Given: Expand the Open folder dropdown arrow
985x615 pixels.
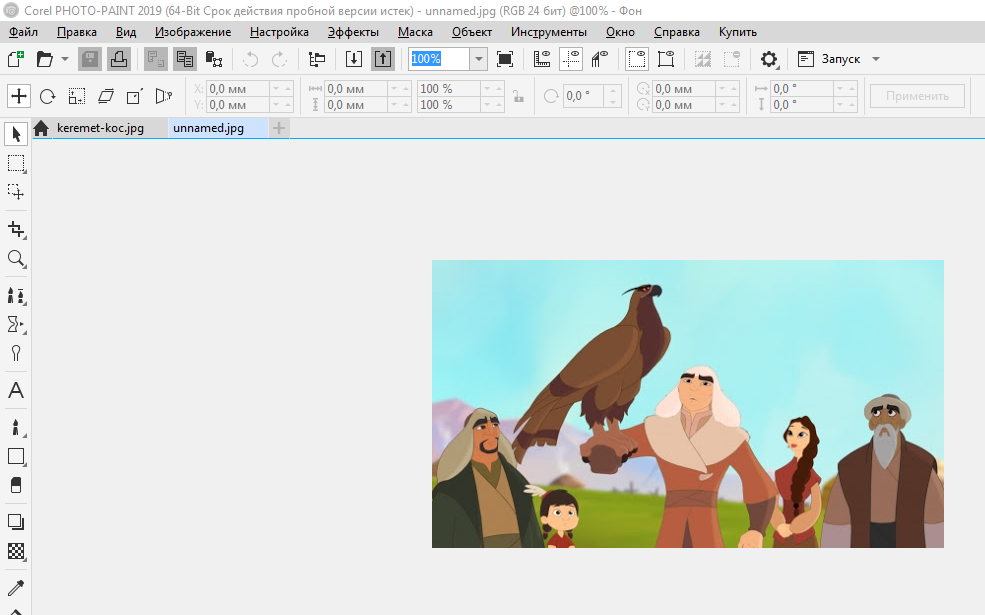Looking at the screenshot, I should tap(65, 59).
